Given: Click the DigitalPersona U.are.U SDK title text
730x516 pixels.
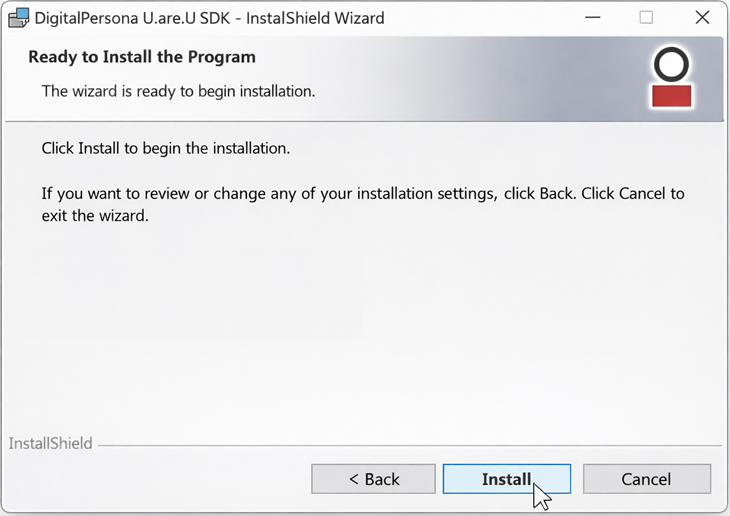Looking at the screenshot, I should pyautogui.click(x=209, y=18).
